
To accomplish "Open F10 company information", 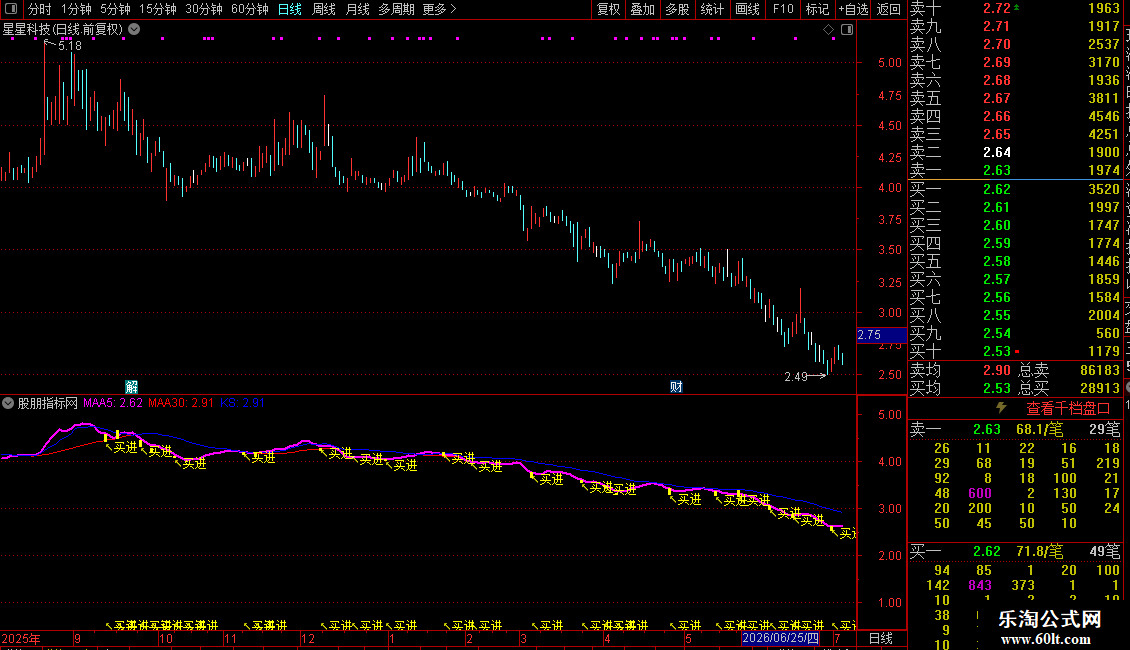I will (x=783, y=9).
